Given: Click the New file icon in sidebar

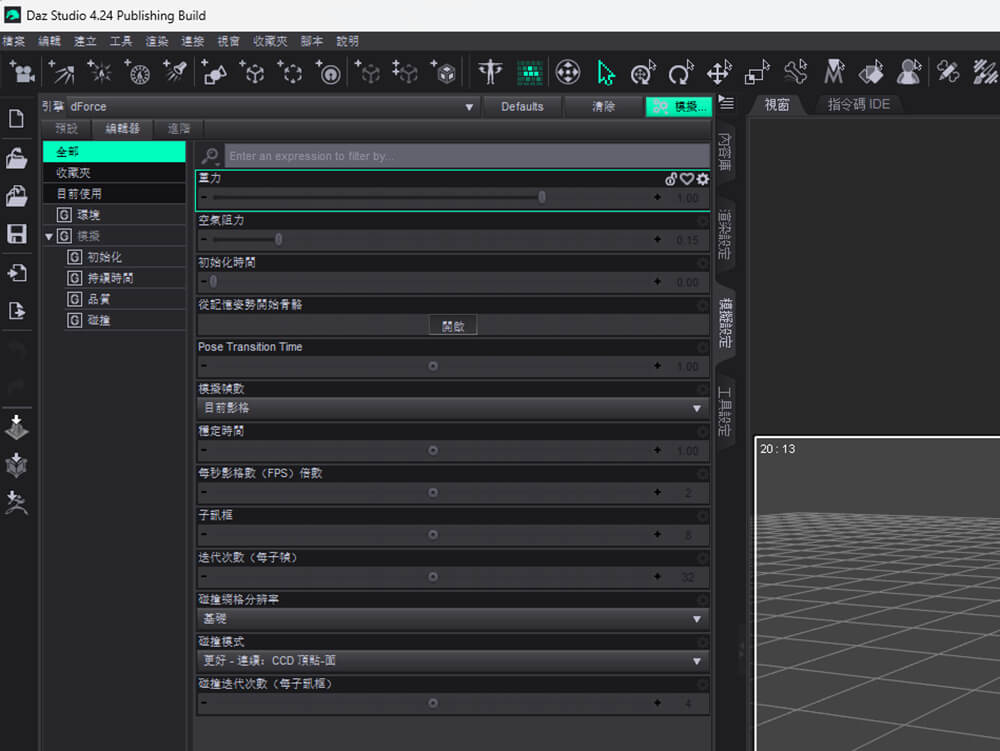Looking at the screenshot, I should pos(17,119).
